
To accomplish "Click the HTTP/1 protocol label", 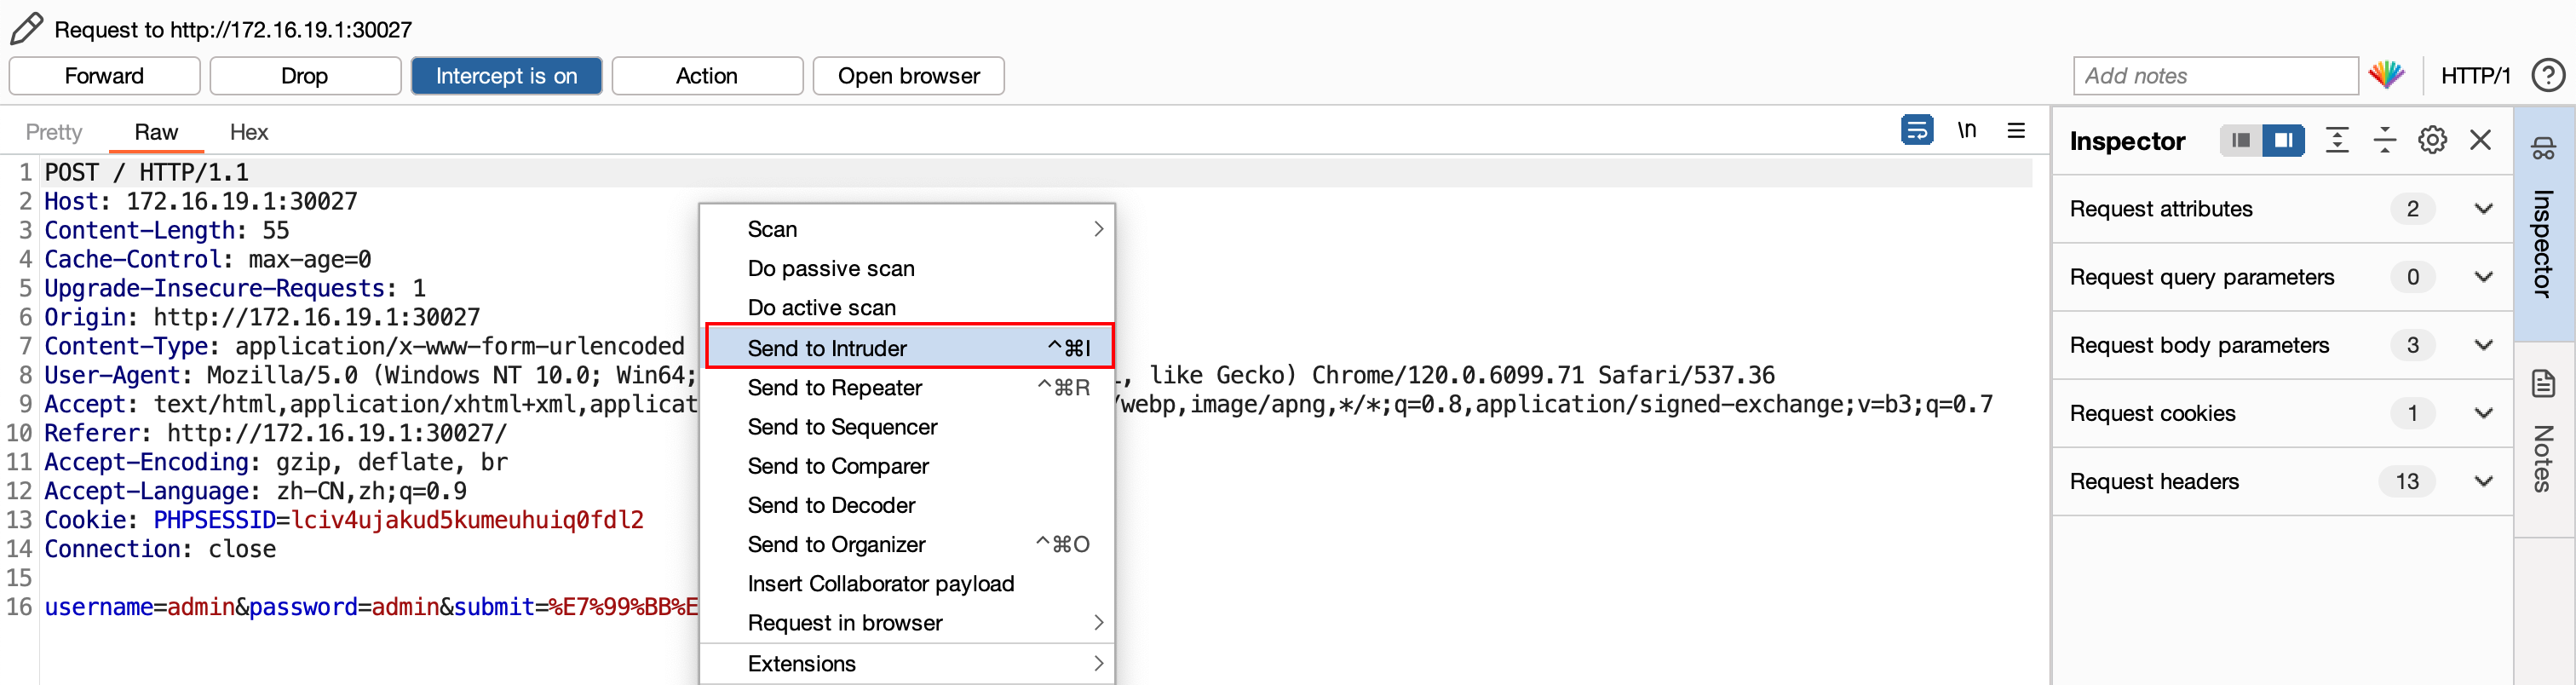I will [x=2475, y=76].
